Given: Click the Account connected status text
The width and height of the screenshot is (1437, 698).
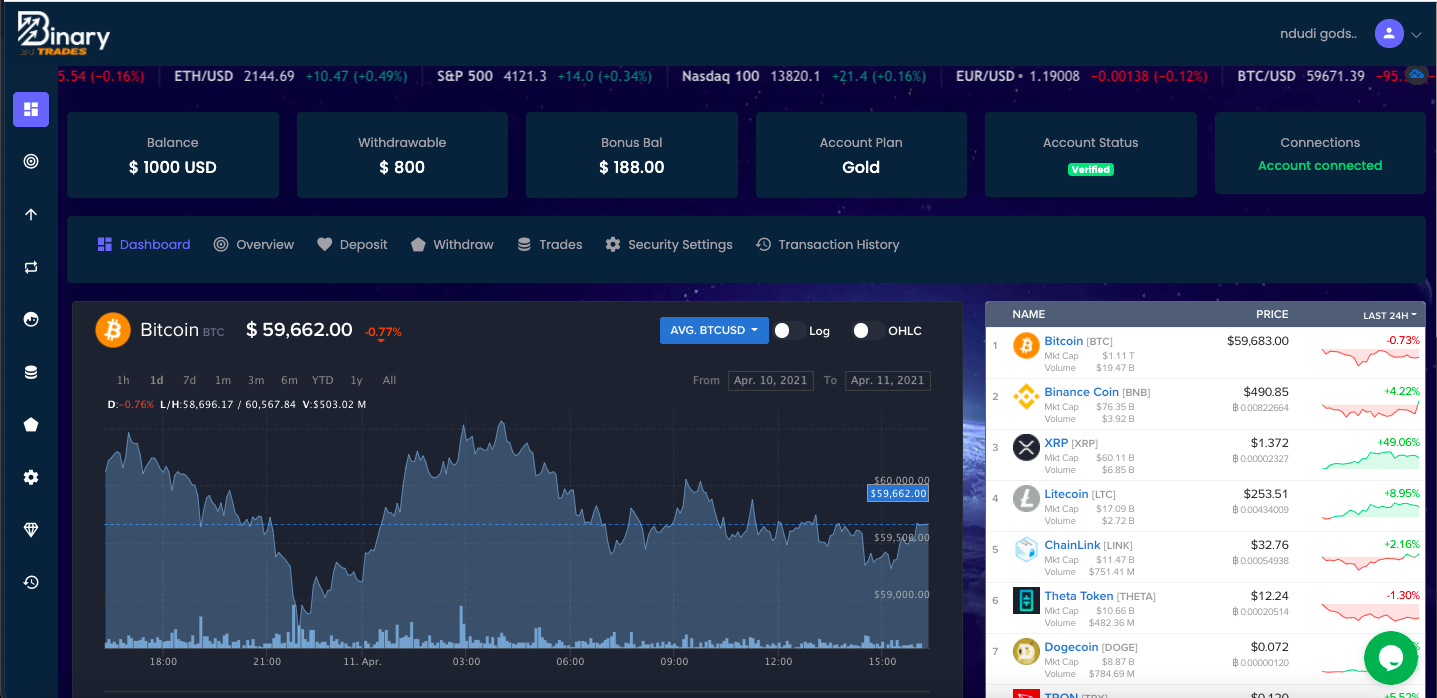Looking at the screenshot, I should coord(1320,166).
